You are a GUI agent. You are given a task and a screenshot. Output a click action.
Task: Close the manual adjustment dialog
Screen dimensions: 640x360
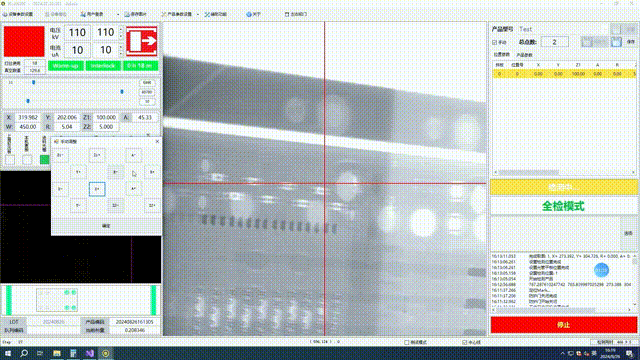pos(157,141)
